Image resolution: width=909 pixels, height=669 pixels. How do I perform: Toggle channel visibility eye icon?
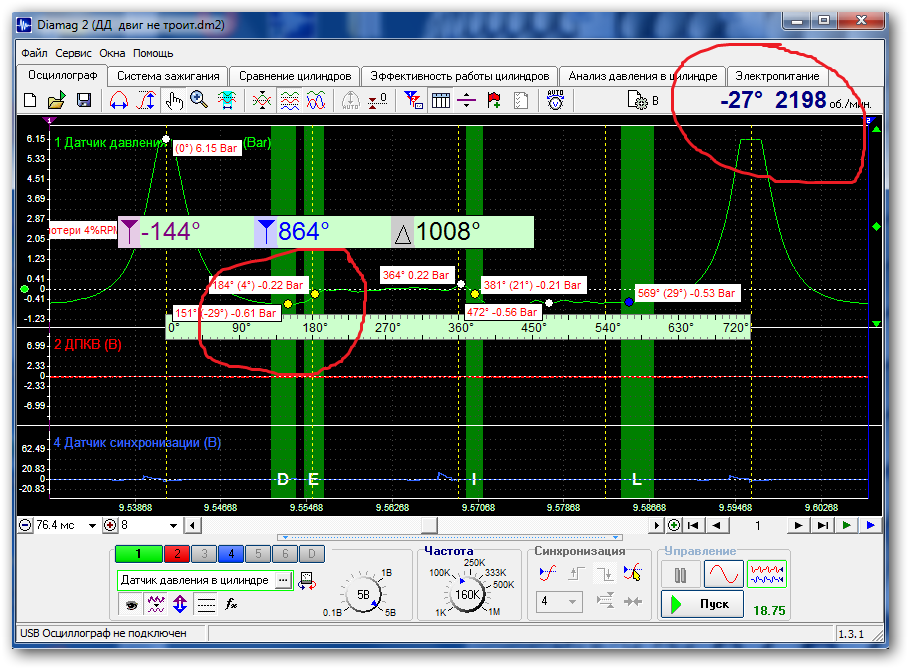tap(132, 605)
